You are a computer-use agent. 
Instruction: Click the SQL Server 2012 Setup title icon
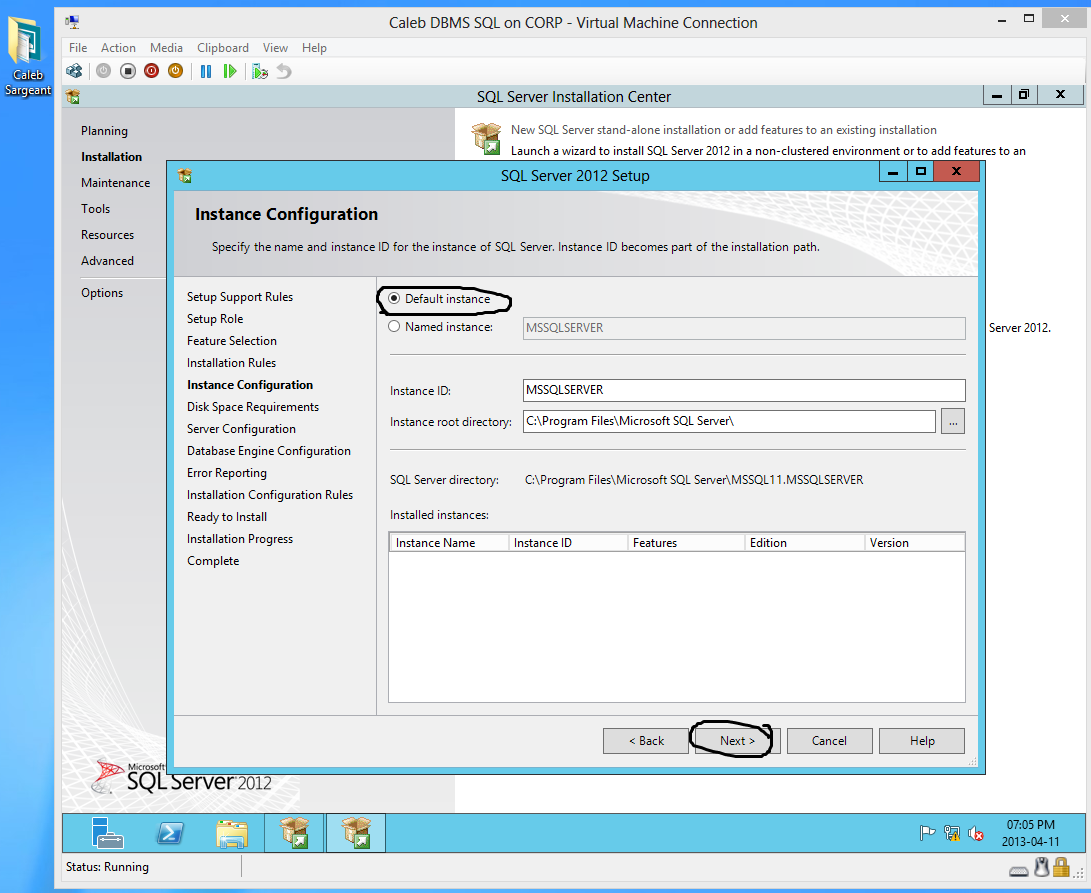coord(184,175)
